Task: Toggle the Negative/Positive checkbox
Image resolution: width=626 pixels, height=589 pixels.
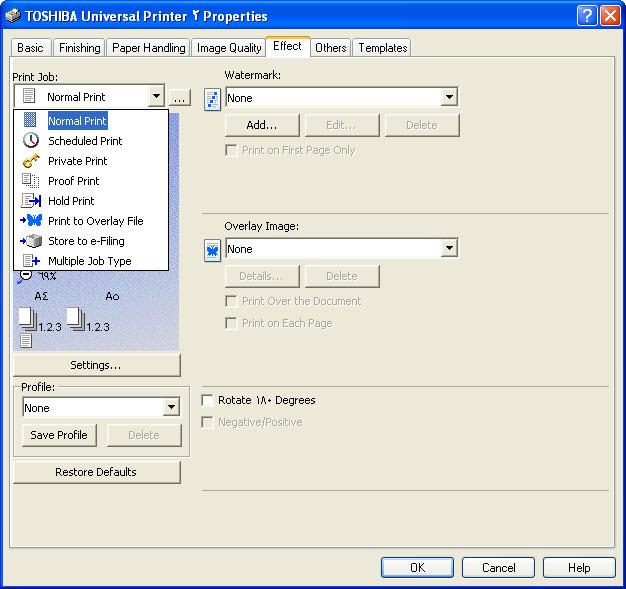Action: coord(207,422)
